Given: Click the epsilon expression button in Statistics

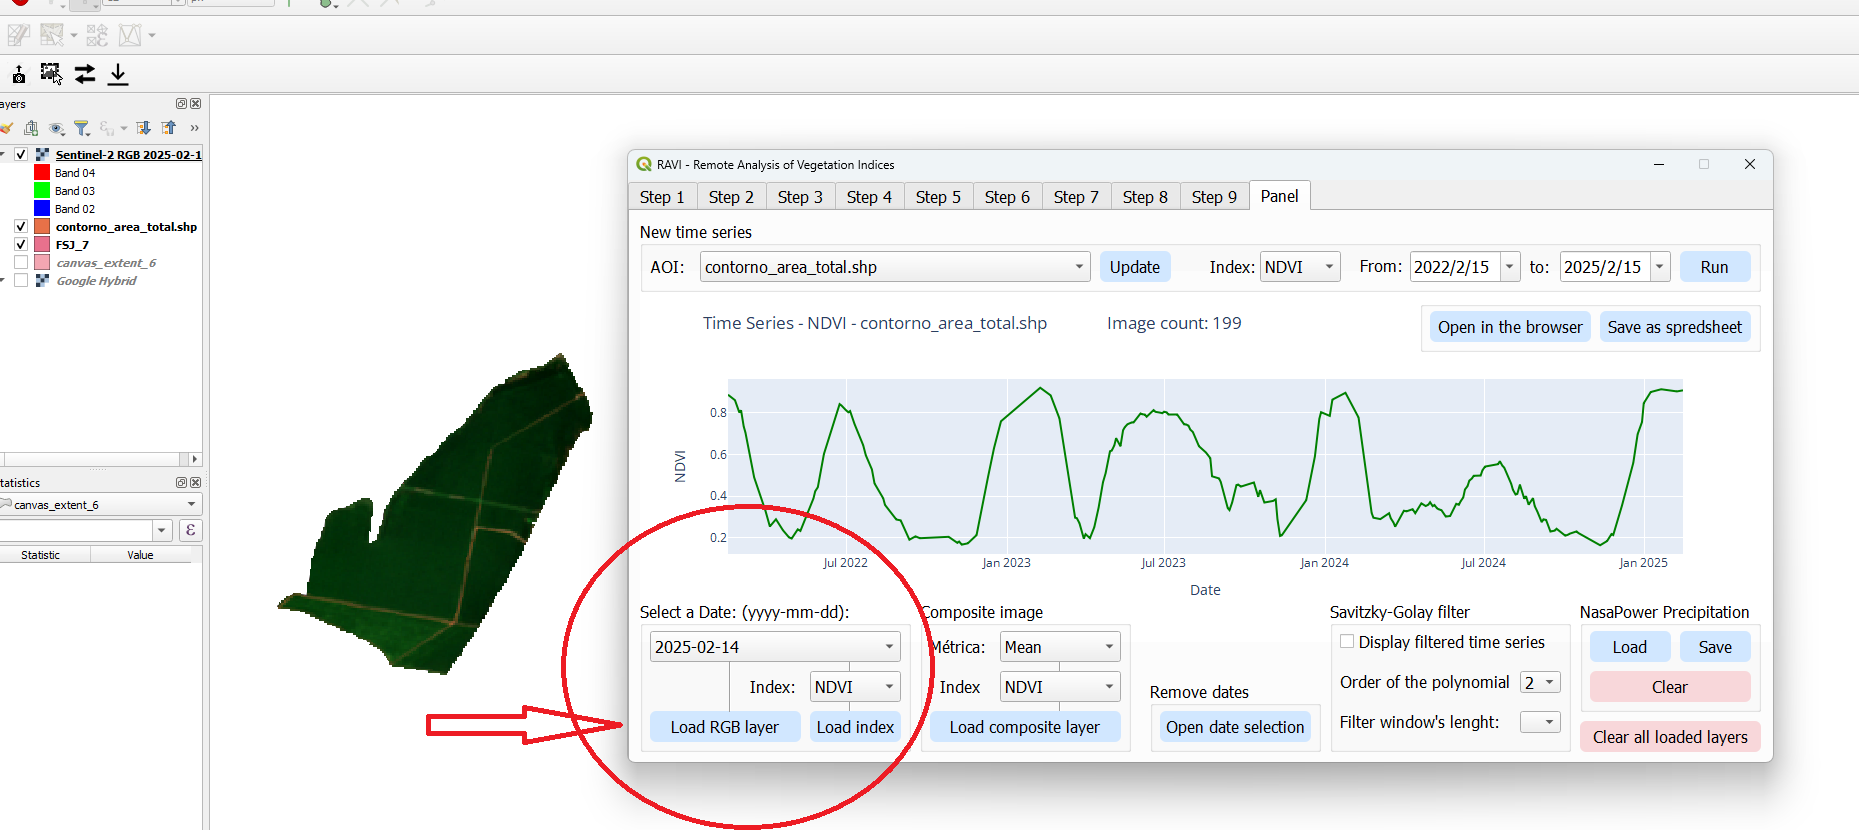Looking at the screenshot, I should tap(190, 530).
